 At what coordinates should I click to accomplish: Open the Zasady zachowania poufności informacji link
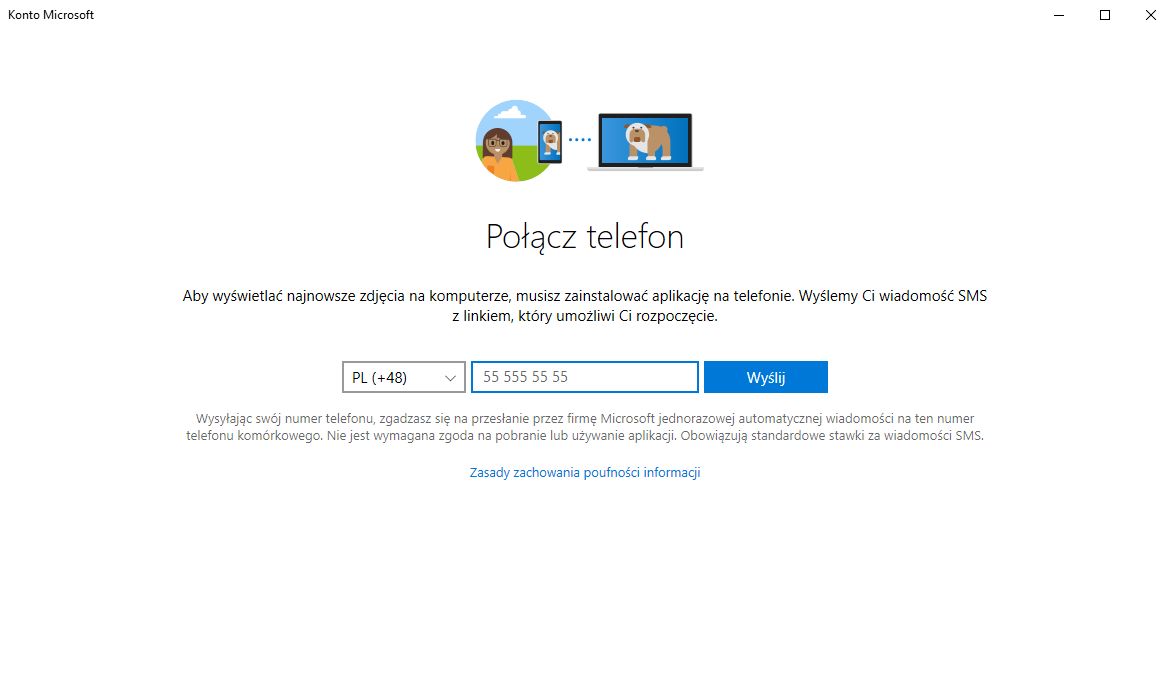[585, 472]
